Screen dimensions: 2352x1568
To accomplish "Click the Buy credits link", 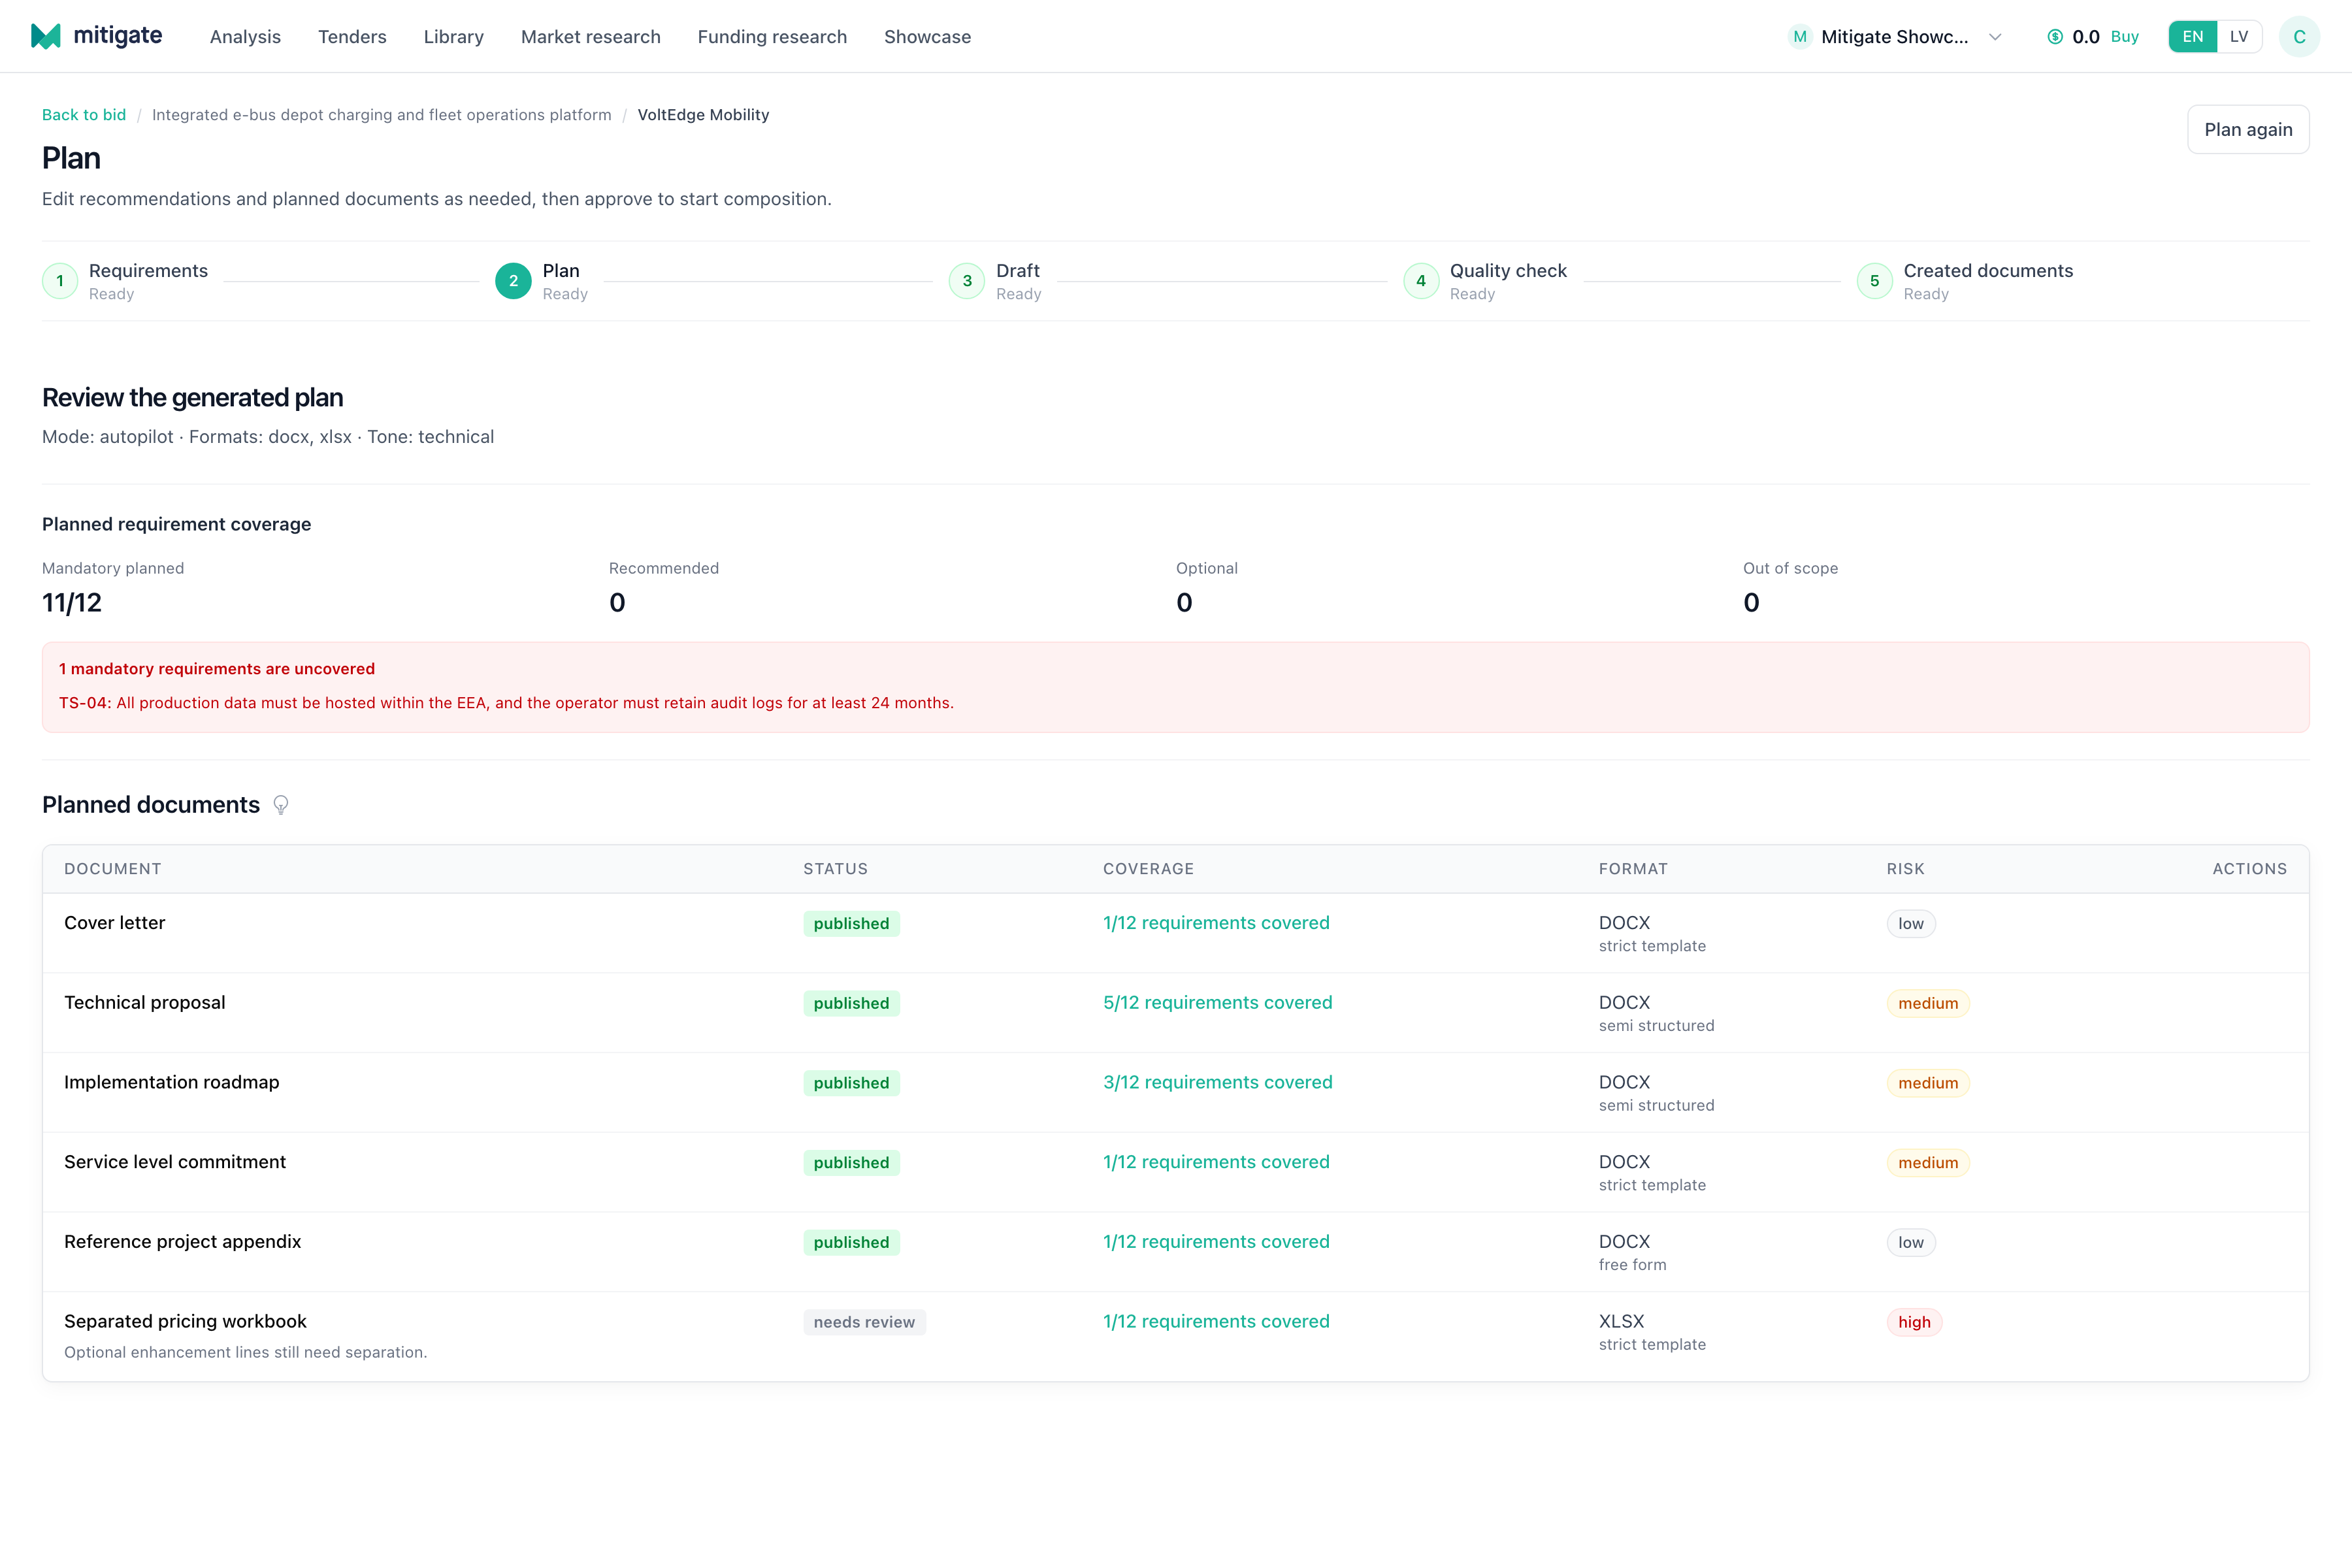I will (x=2125, y=37).
